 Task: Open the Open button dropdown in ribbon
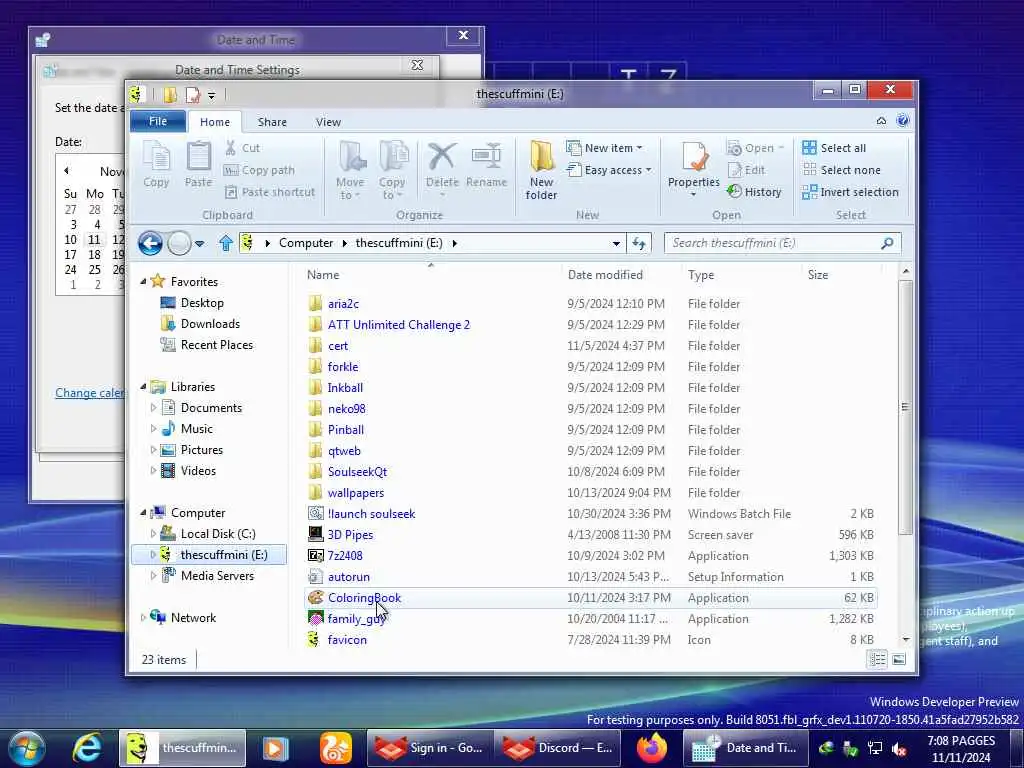pos(781,148)
